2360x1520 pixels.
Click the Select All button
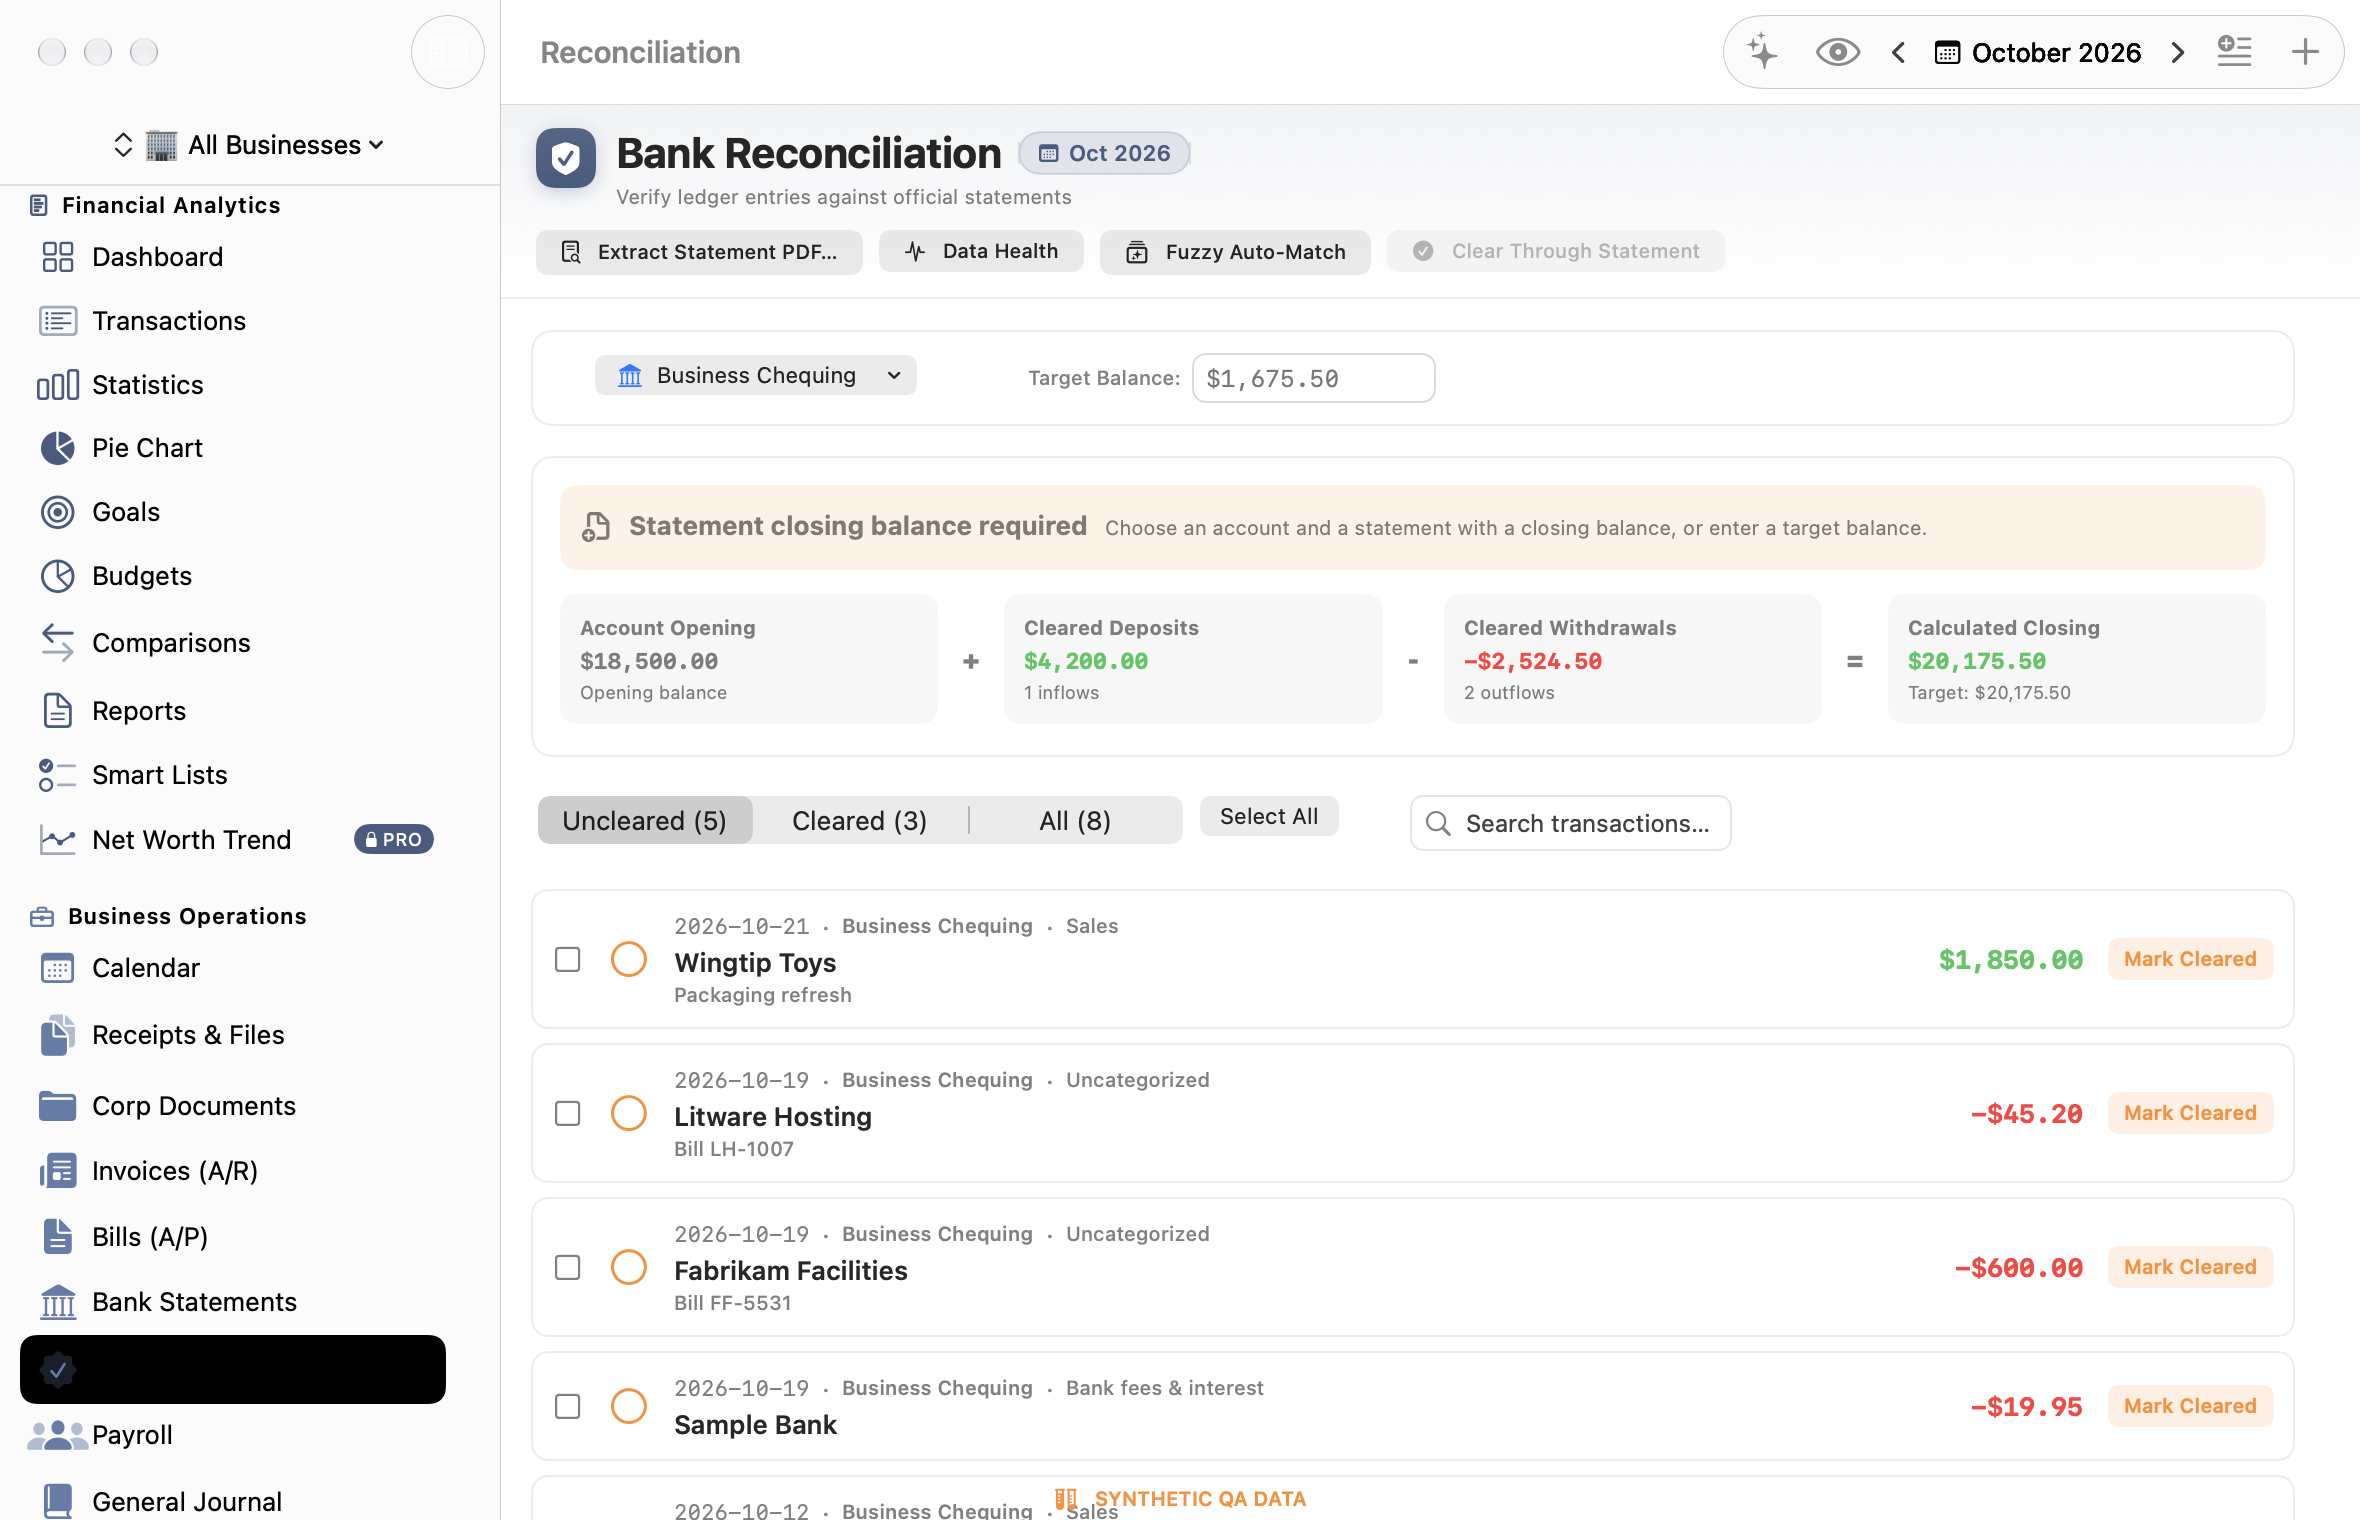[1269, 817]
